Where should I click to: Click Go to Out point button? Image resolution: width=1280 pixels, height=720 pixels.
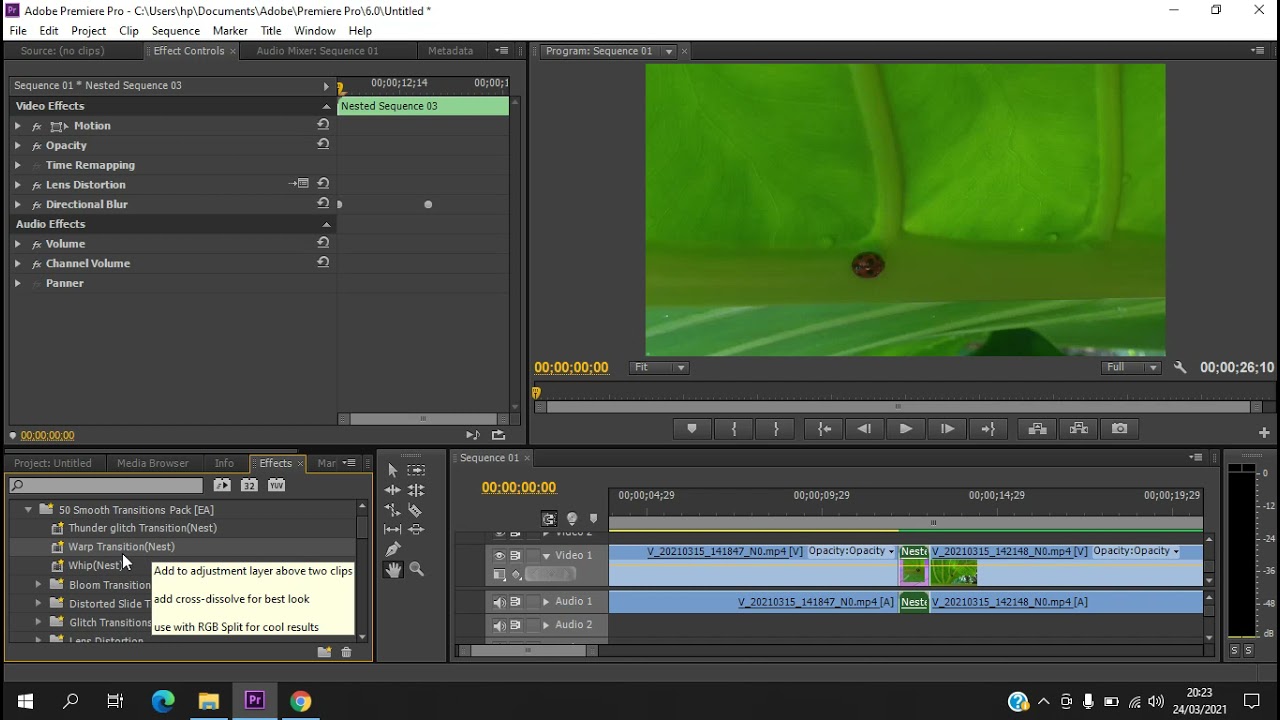coord(988,429)
